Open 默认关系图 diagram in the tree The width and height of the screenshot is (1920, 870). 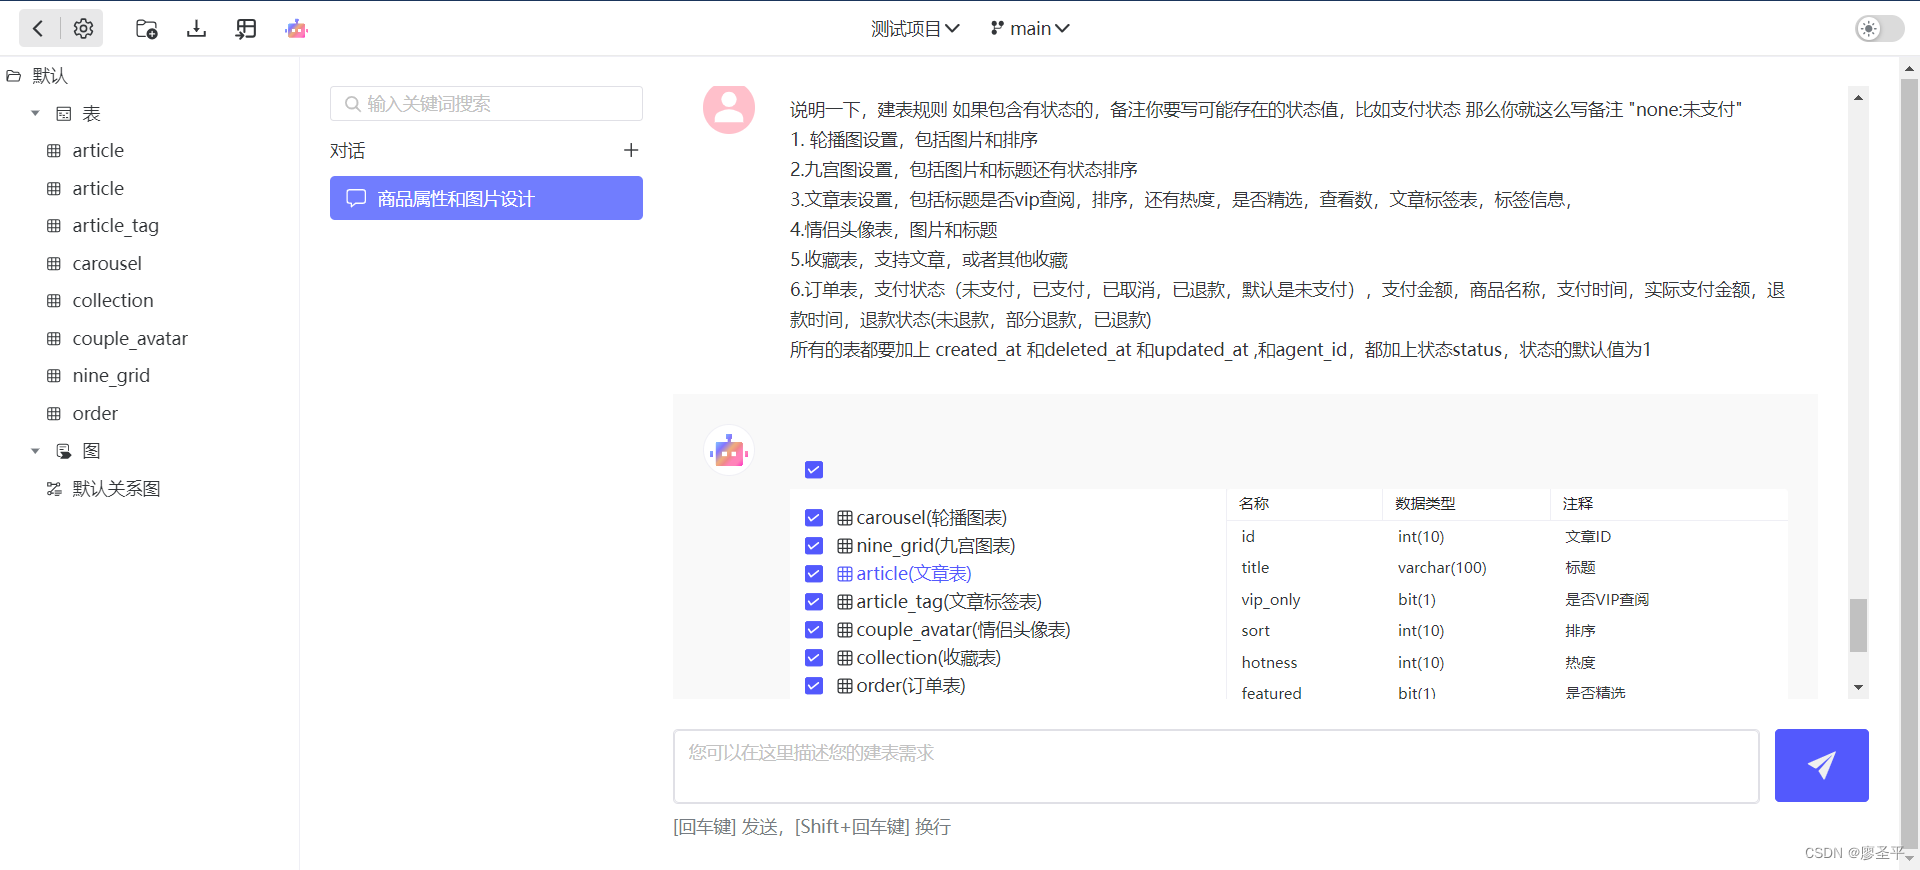click(116, 489)
